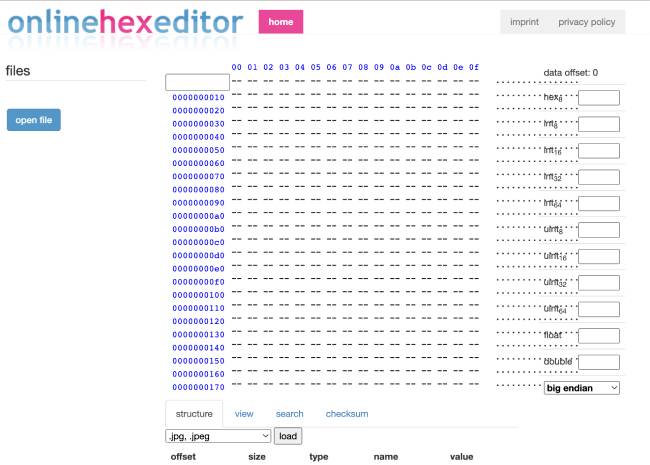The width and height of the screenshot is (650, 465).
Task: Click column header 0a
Action: (395, 67)
